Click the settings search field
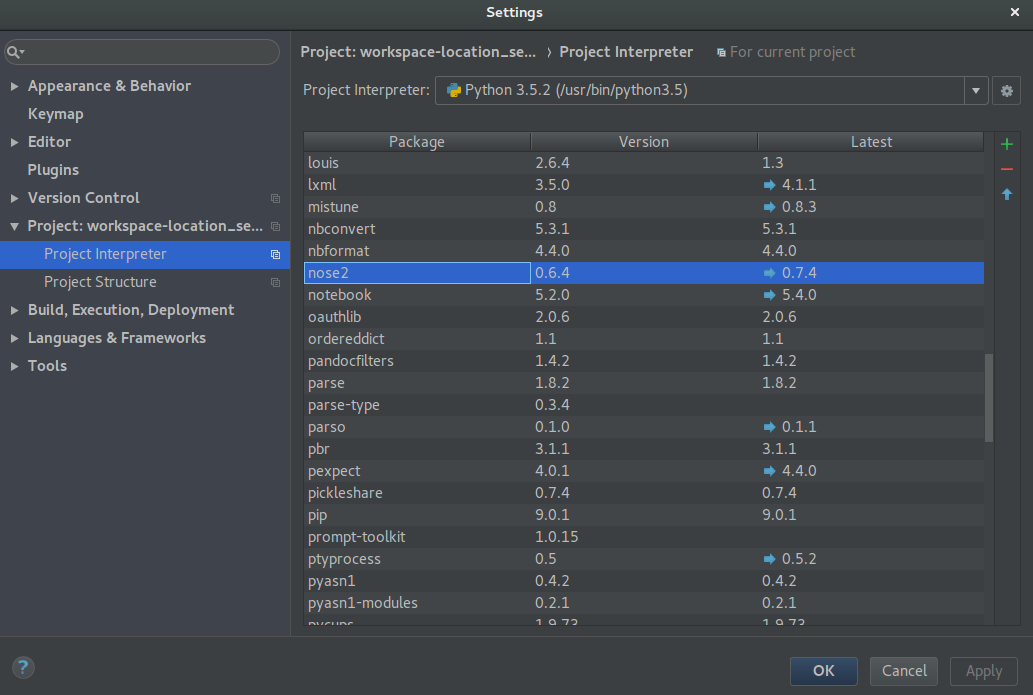The height and width of the screenshot is (695, 1033). coord(150,52)
